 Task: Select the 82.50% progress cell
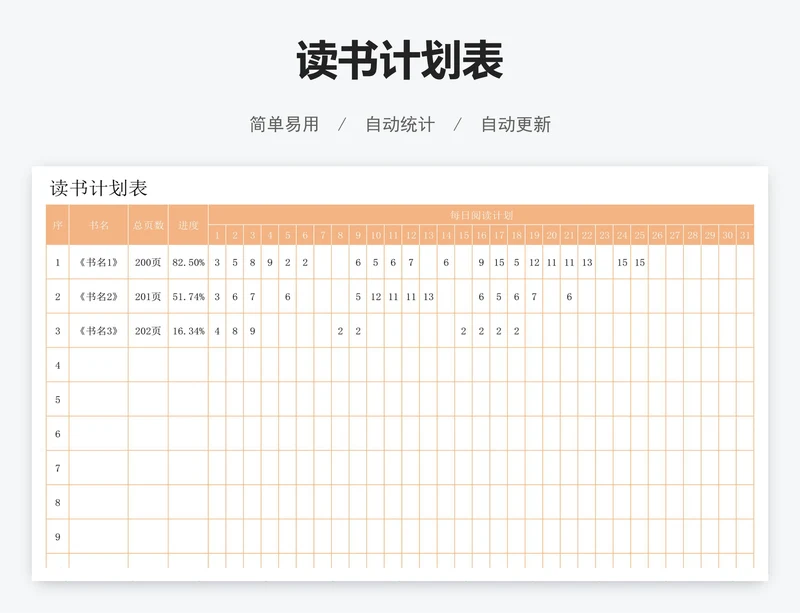[x=188, y=263]
